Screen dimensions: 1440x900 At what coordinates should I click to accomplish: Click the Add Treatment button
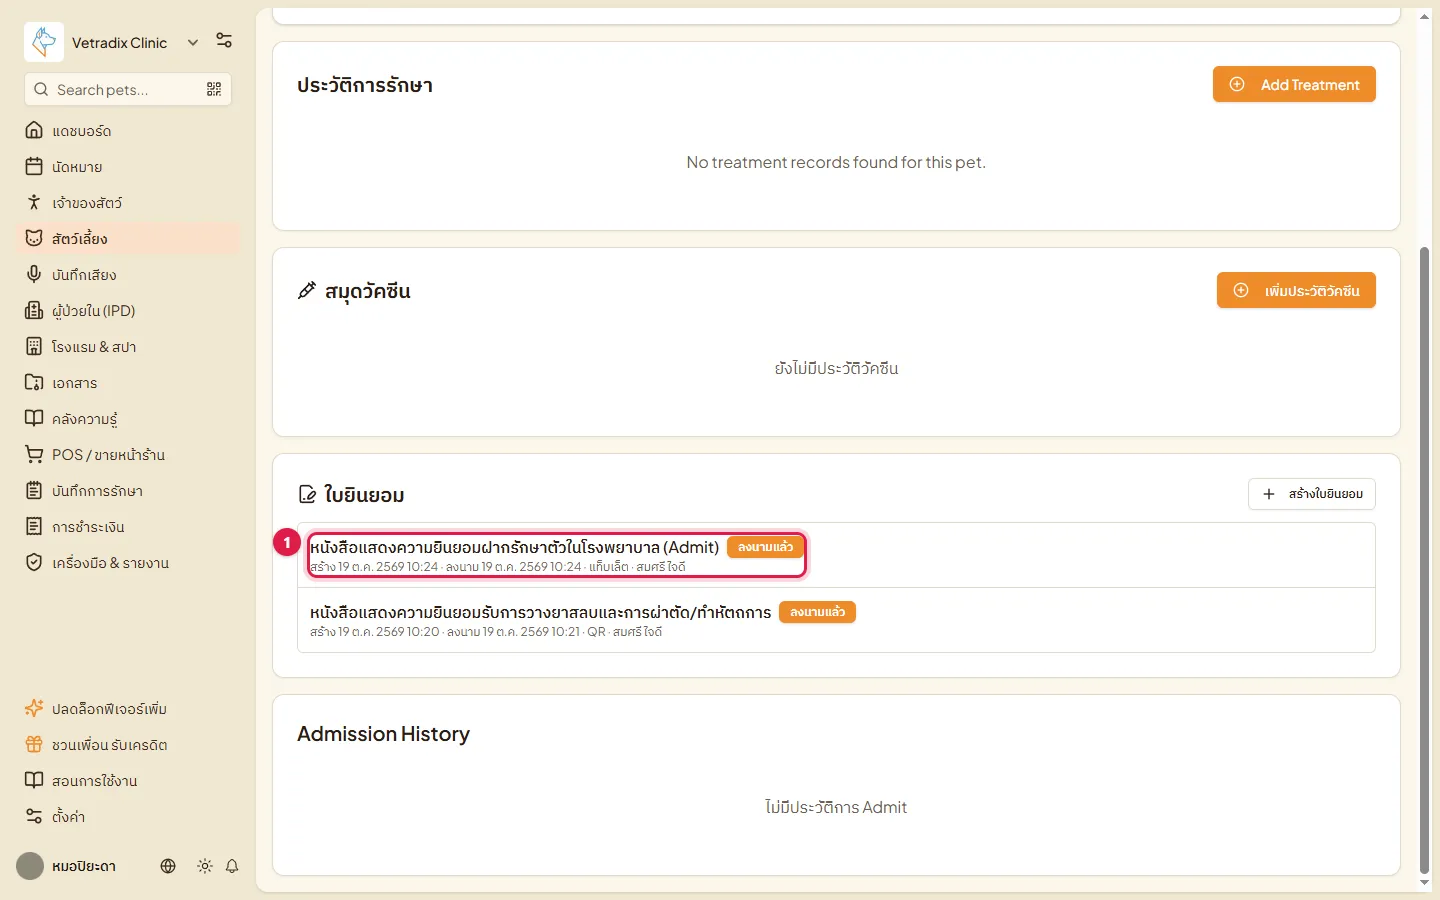click(1294, 85)
